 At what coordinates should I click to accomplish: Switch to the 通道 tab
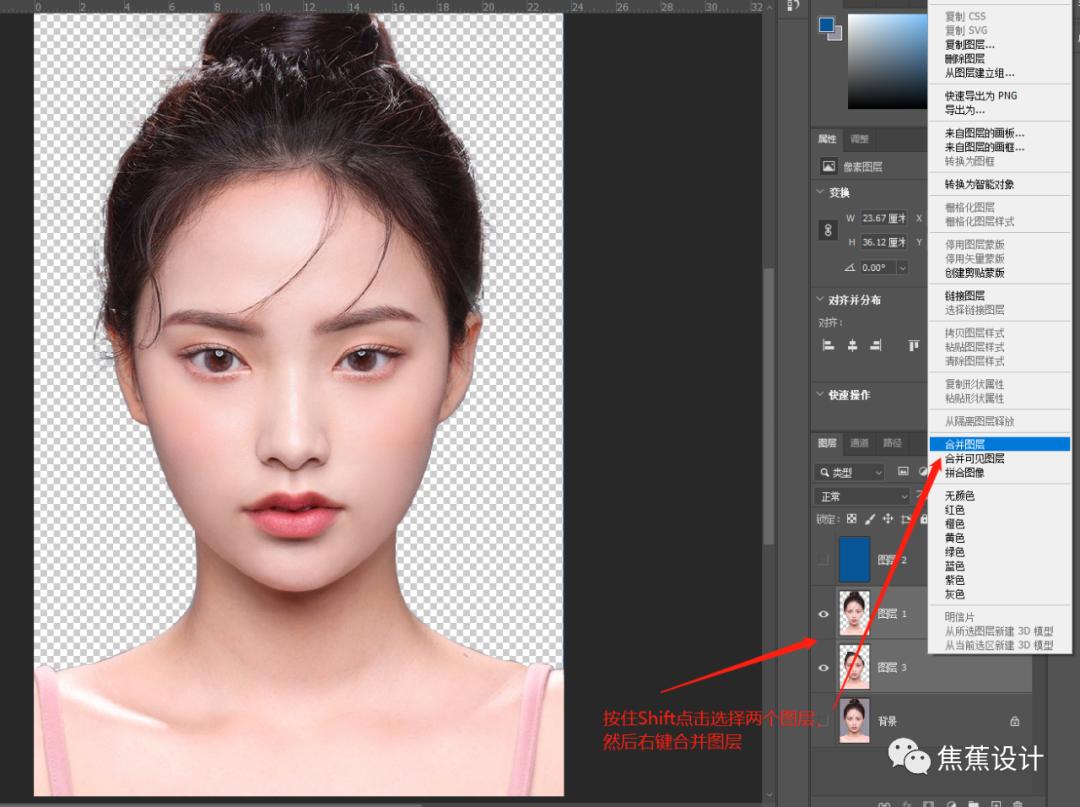pos(858,443)
